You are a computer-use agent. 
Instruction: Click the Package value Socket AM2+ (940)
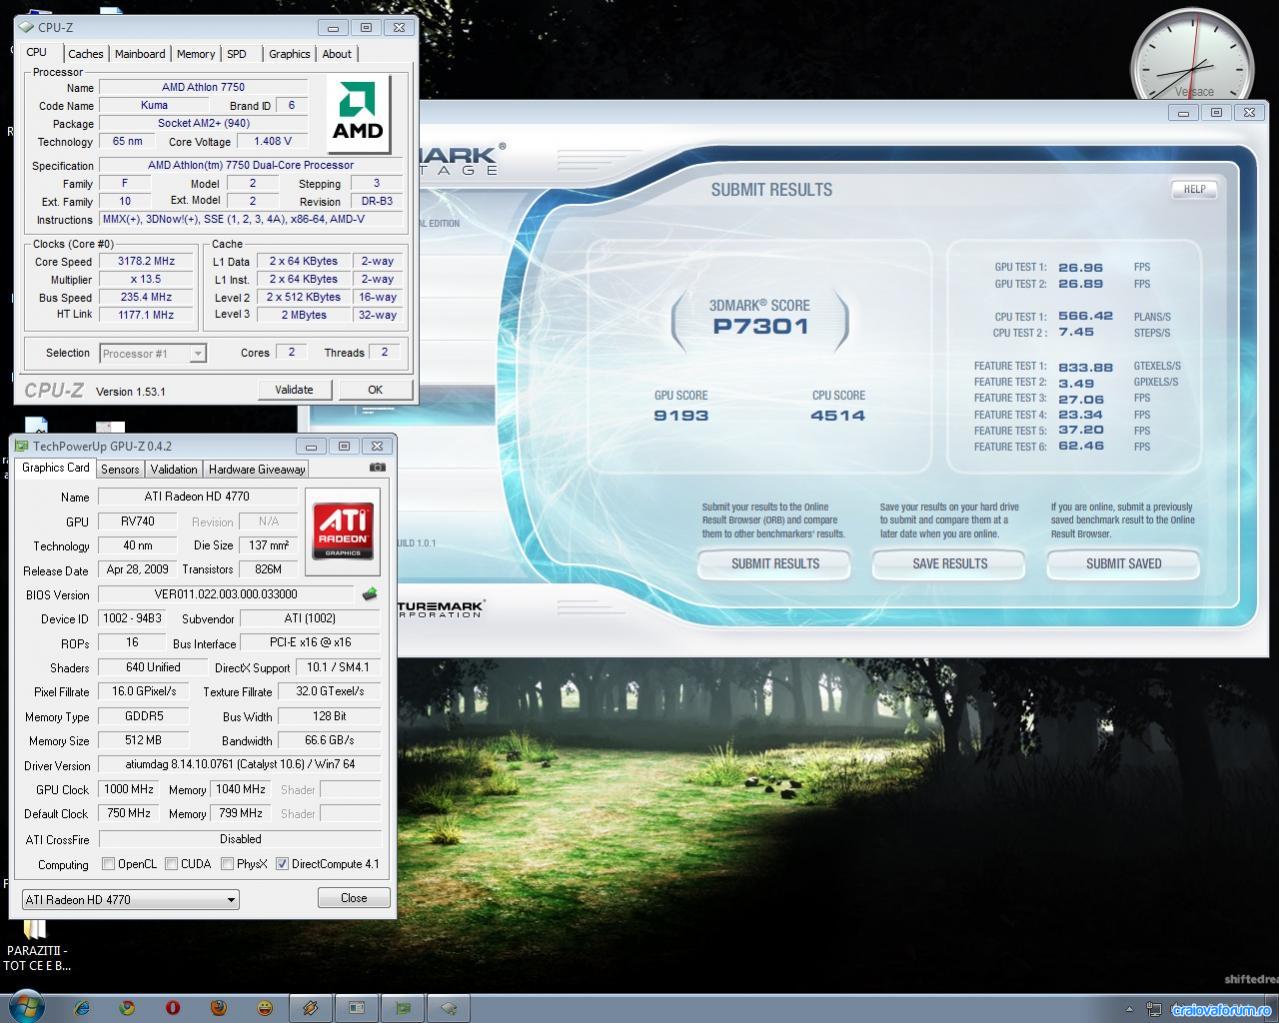point(203,123)
